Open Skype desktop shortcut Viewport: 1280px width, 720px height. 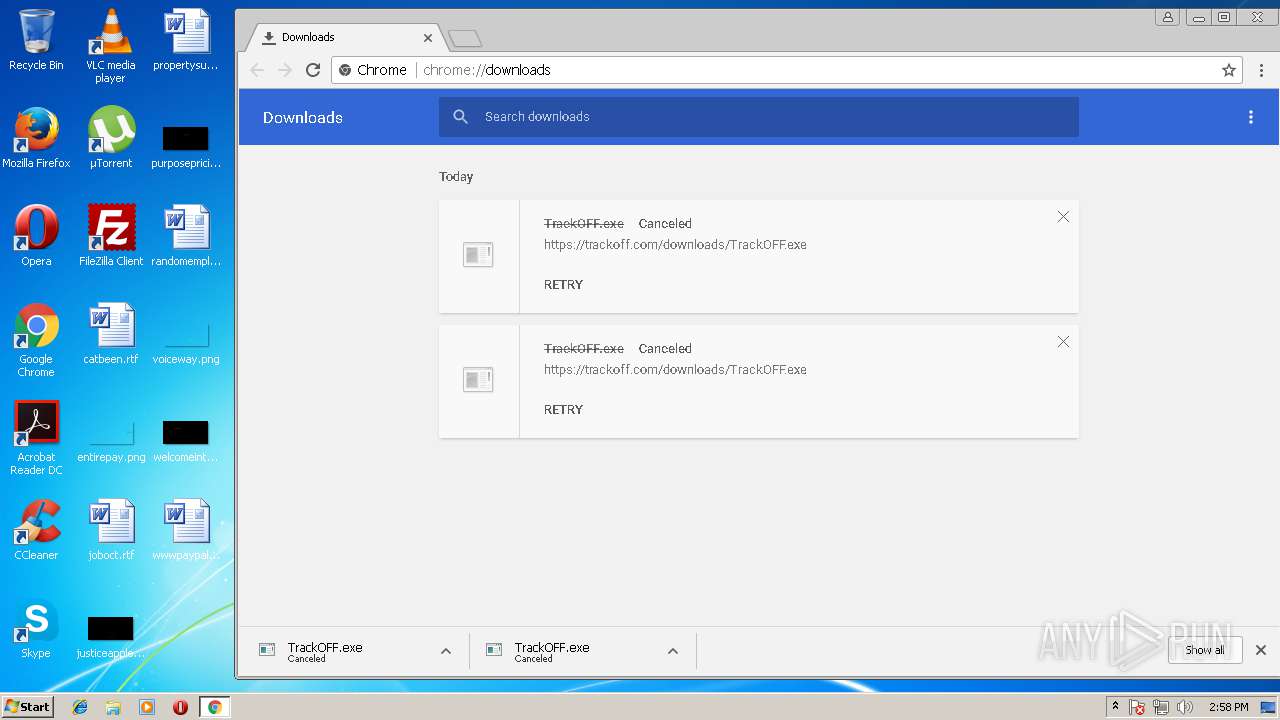pos(36,628)
